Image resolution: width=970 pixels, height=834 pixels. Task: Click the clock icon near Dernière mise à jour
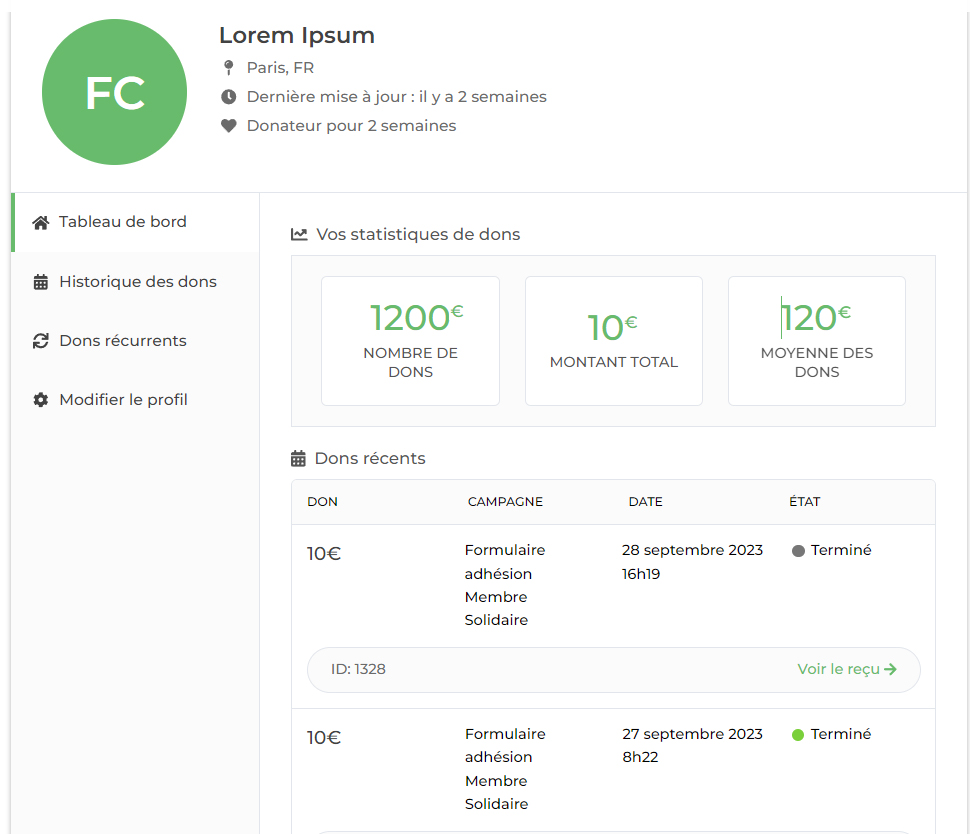click(229, 97)
